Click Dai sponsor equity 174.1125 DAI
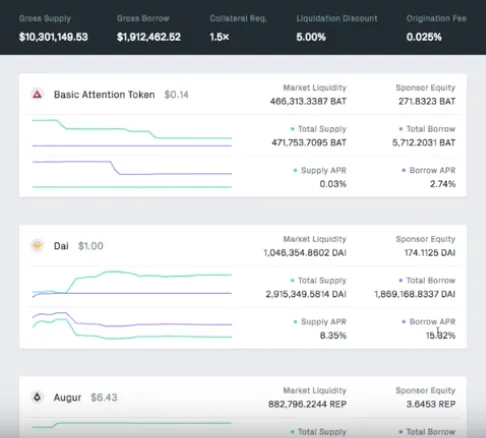 pyautogui.click(x=430, y=253)
